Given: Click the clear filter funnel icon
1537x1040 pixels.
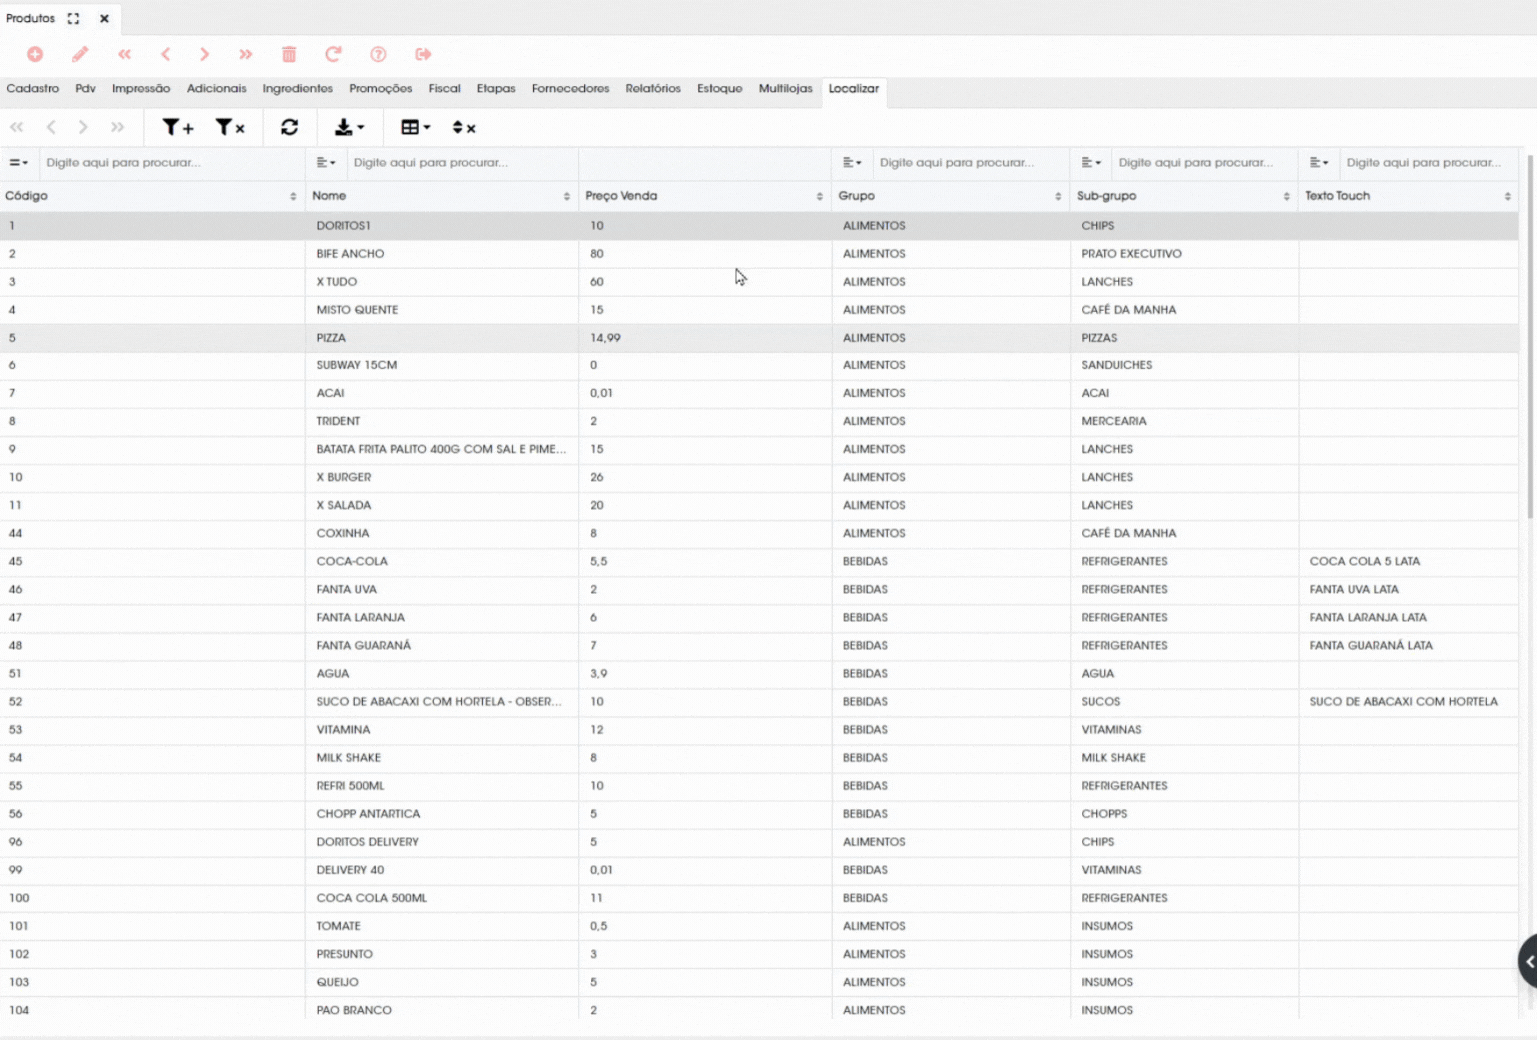Looking at the screenshot, I should [230, 127].
